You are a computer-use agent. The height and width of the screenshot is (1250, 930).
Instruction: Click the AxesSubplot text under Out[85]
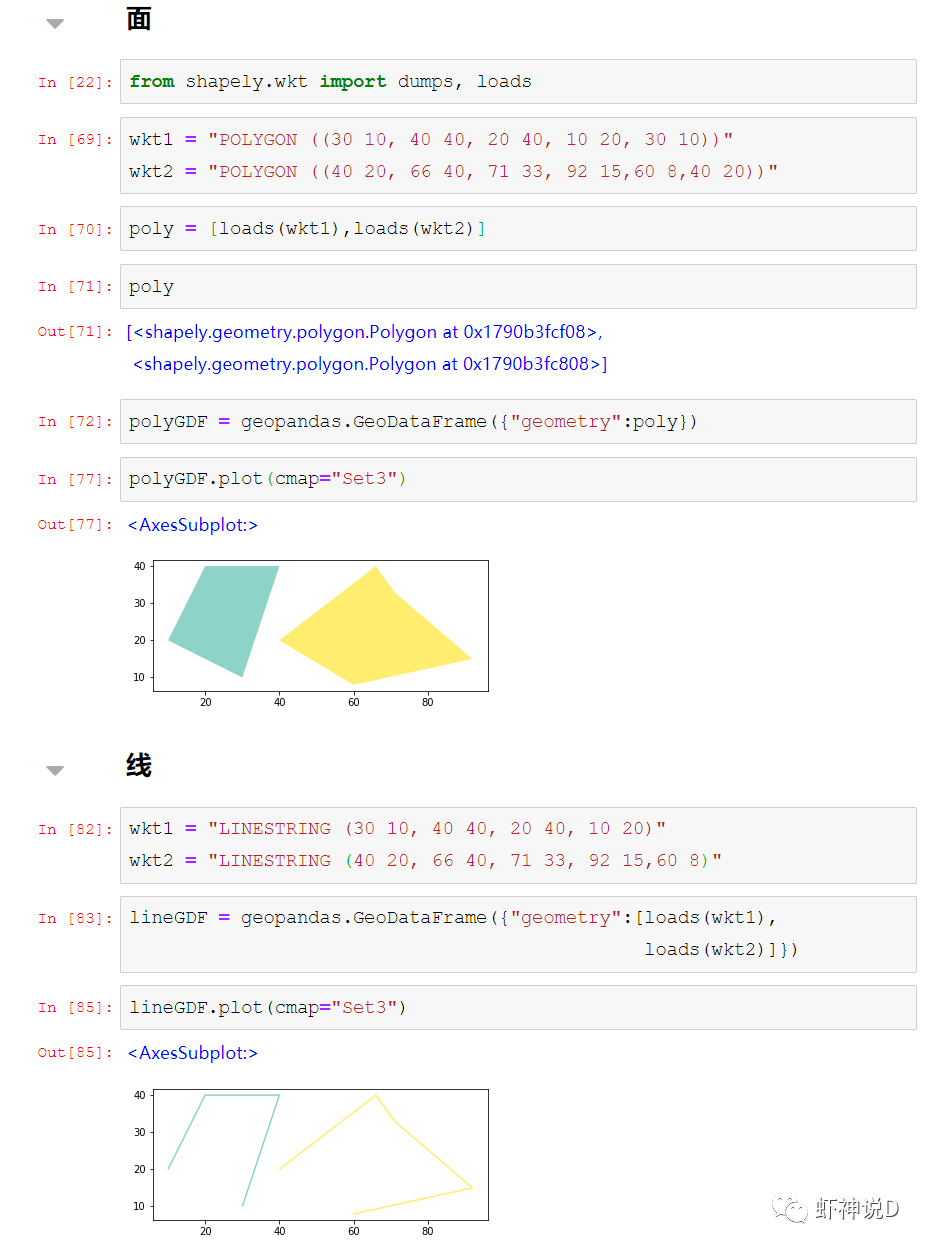click(193, 1053)
